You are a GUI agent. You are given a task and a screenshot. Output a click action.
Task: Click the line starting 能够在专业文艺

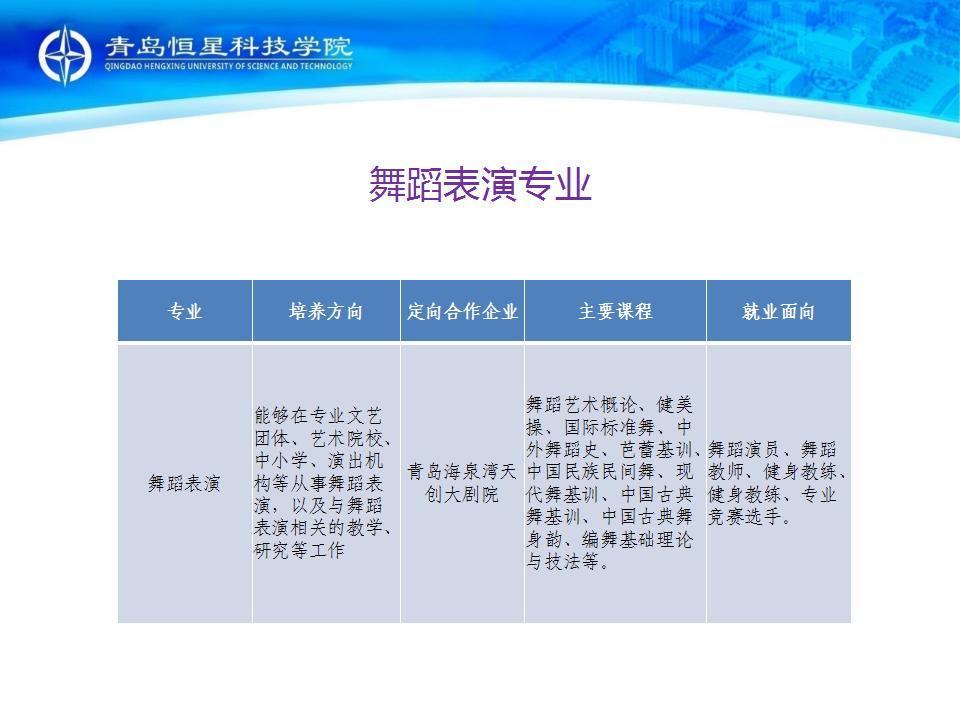pos(319,415)
